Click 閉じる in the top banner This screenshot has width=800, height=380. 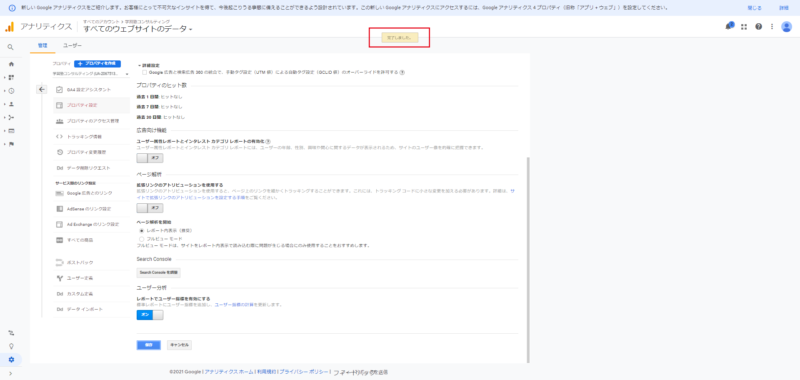click(754, 8)
